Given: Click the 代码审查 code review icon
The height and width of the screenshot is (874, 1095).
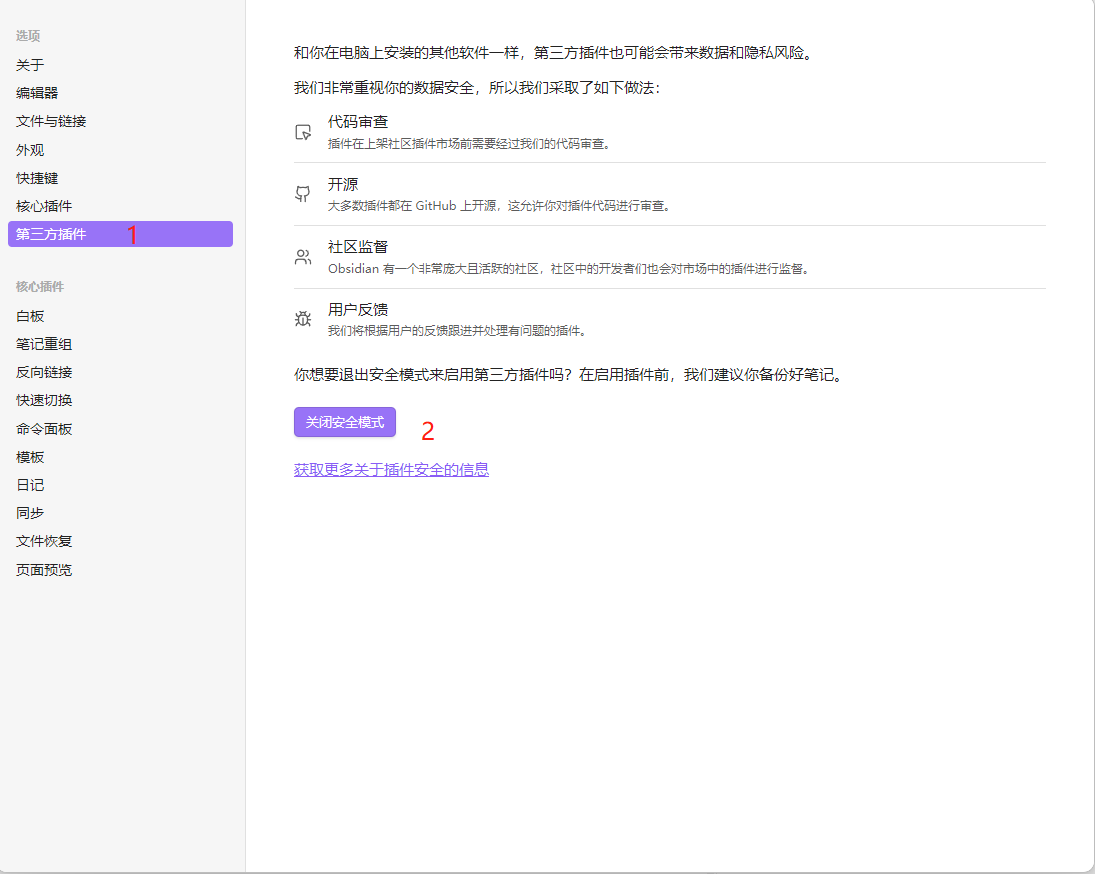Looking at the screenshot, I should (302, 130).
